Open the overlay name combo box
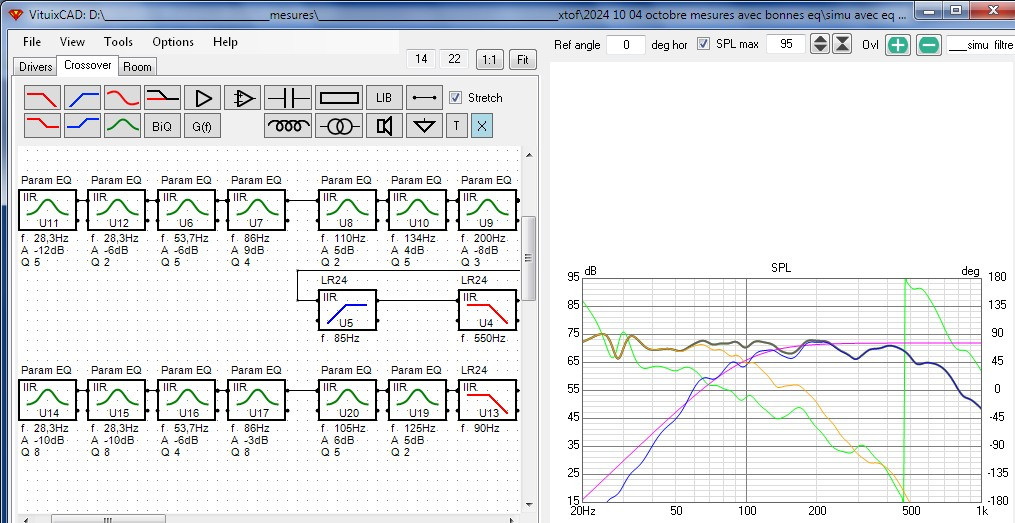Viewport: 1015px width, 523px height. click(x=981, y=45)
